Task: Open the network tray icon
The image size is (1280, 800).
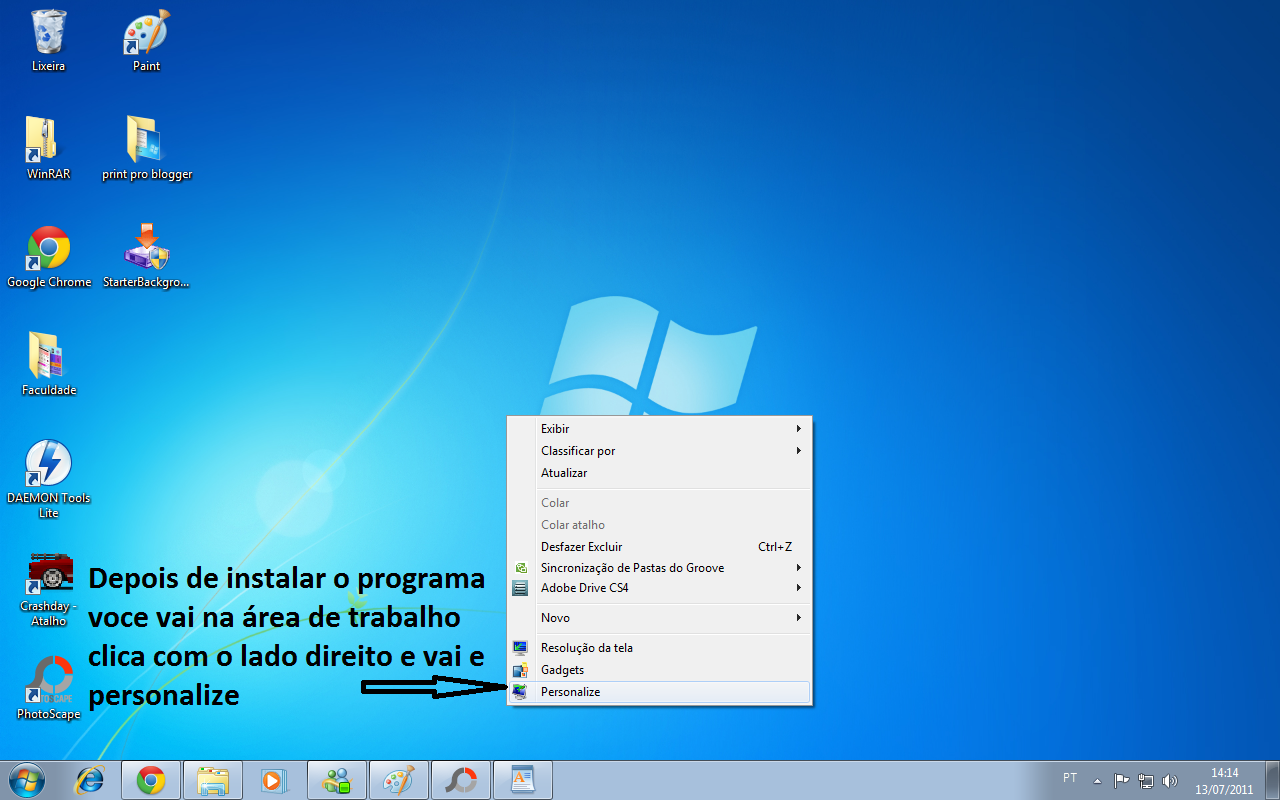Action: 1146,780
